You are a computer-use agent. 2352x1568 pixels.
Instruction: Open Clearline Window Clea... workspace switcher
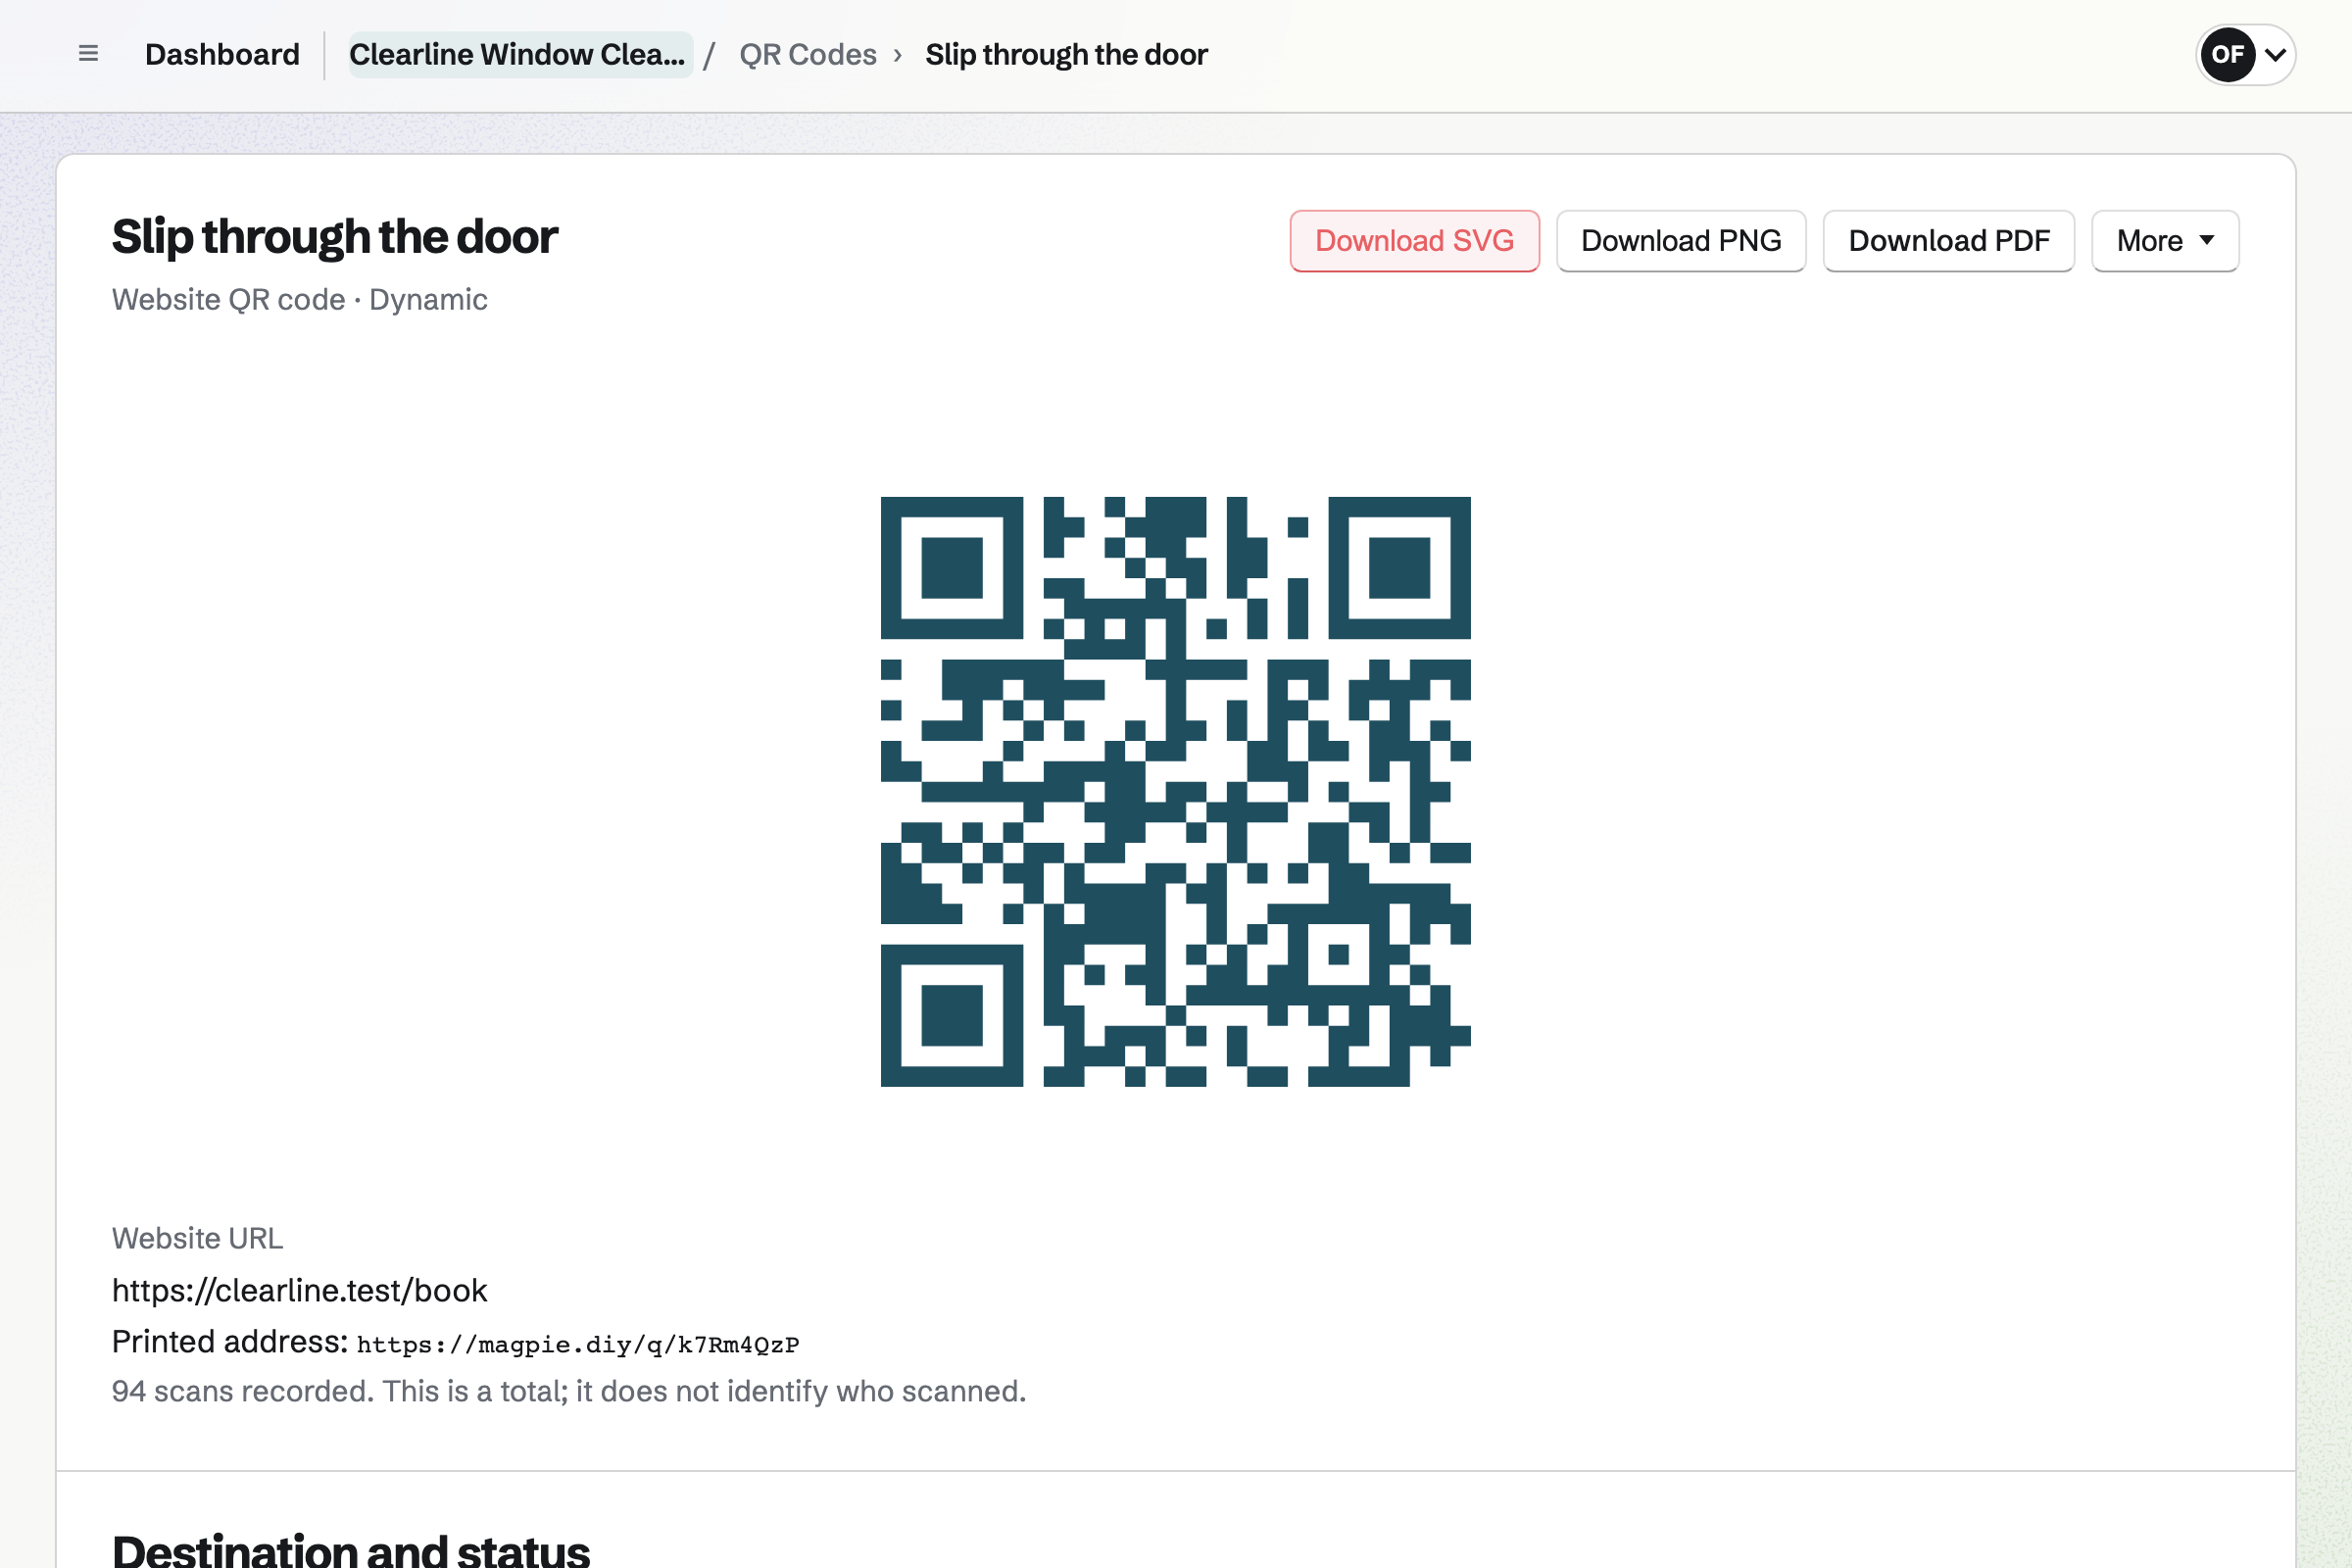click(x=519, y=54)
